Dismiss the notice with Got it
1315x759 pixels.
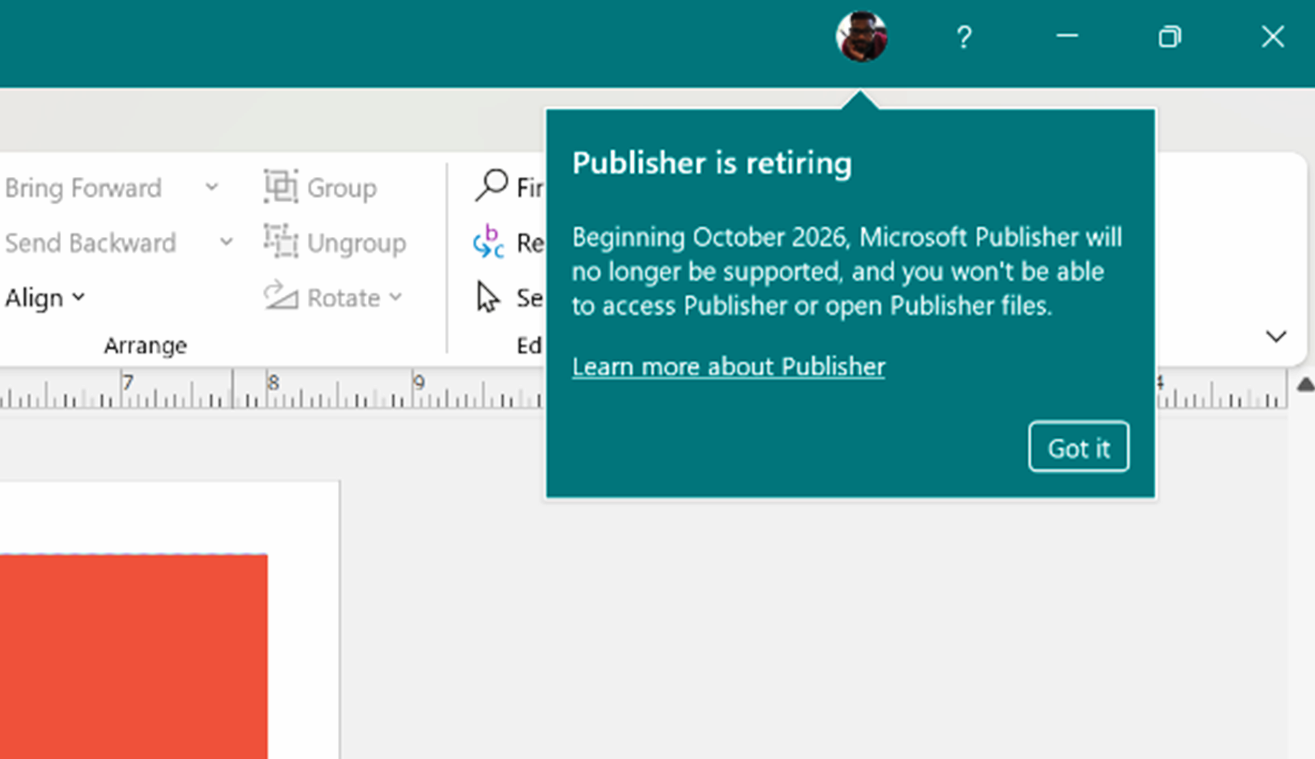tap(1078, 447)
